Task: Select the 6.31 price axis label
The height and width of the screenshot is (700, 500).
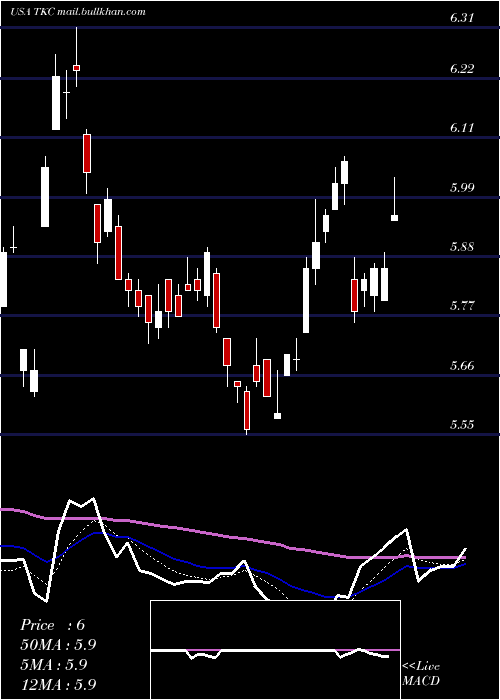Action: tap(462, 18)
